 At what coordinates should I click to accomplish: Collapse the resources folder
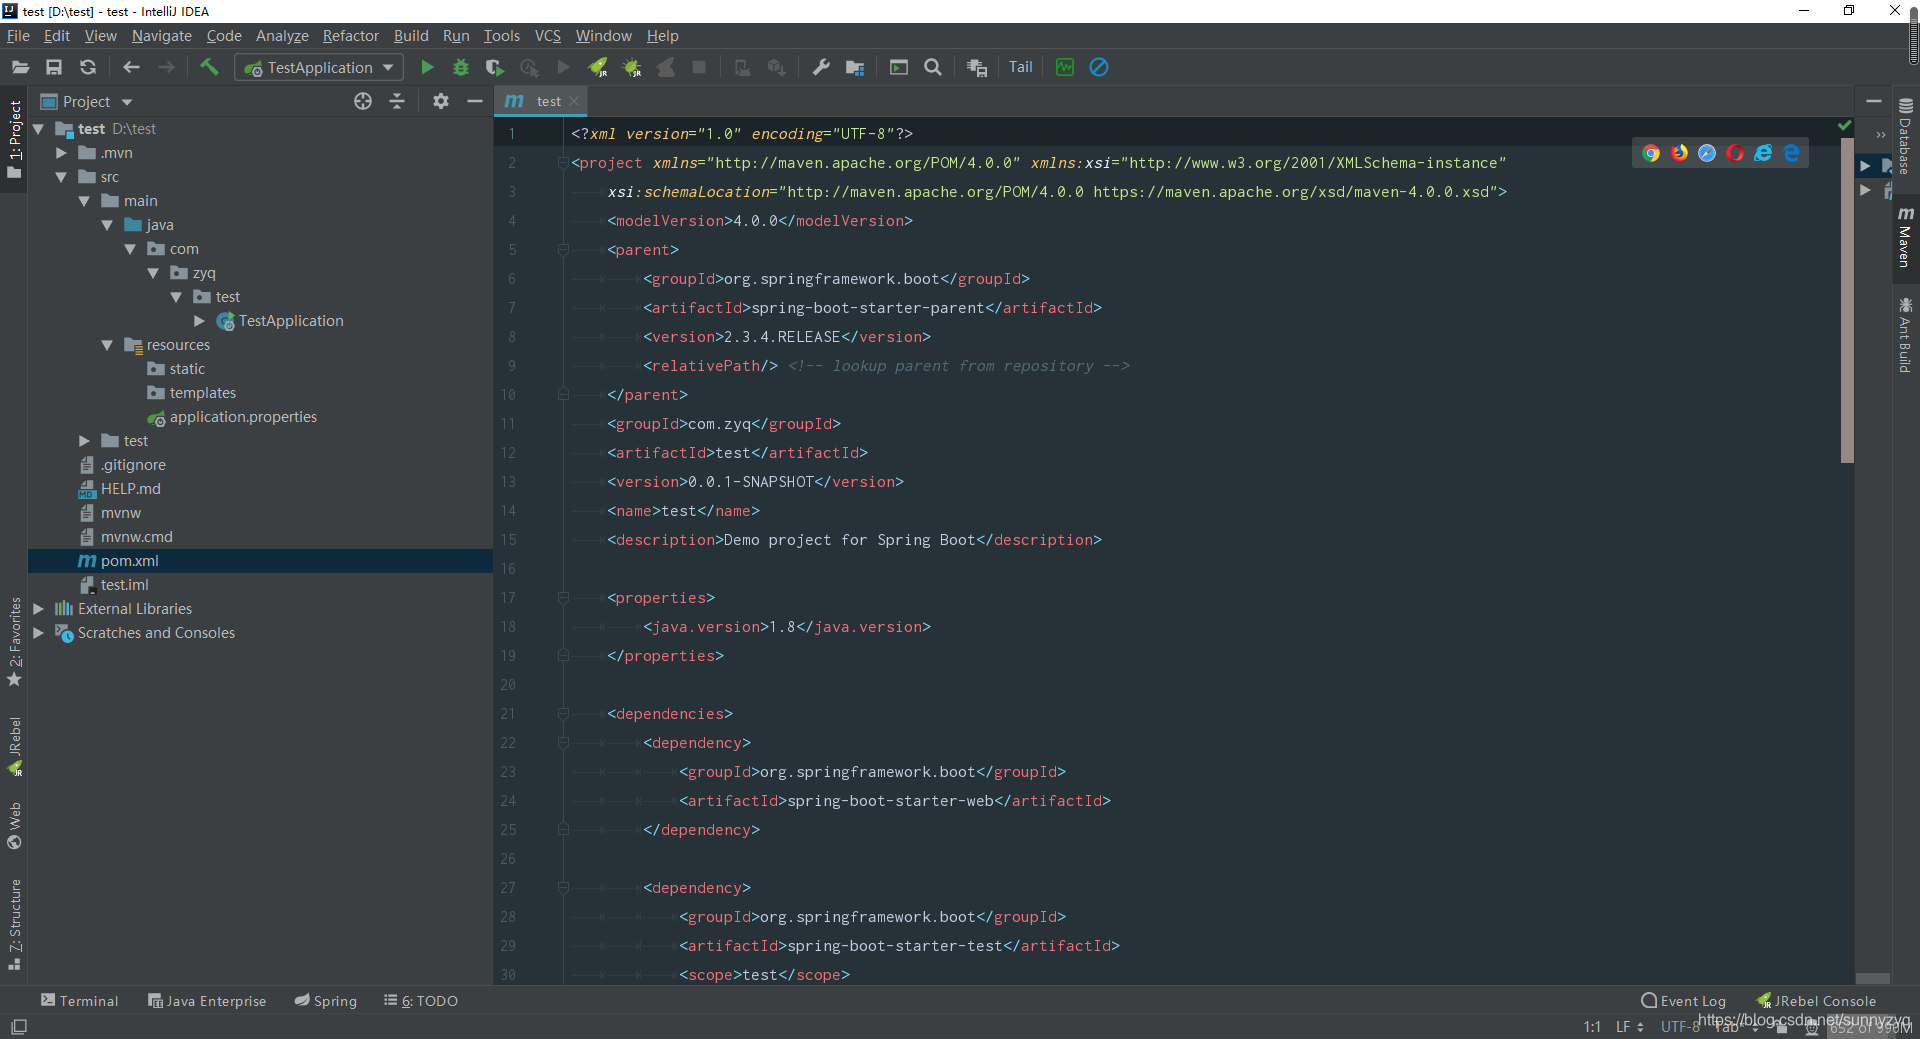click(107, 345)
